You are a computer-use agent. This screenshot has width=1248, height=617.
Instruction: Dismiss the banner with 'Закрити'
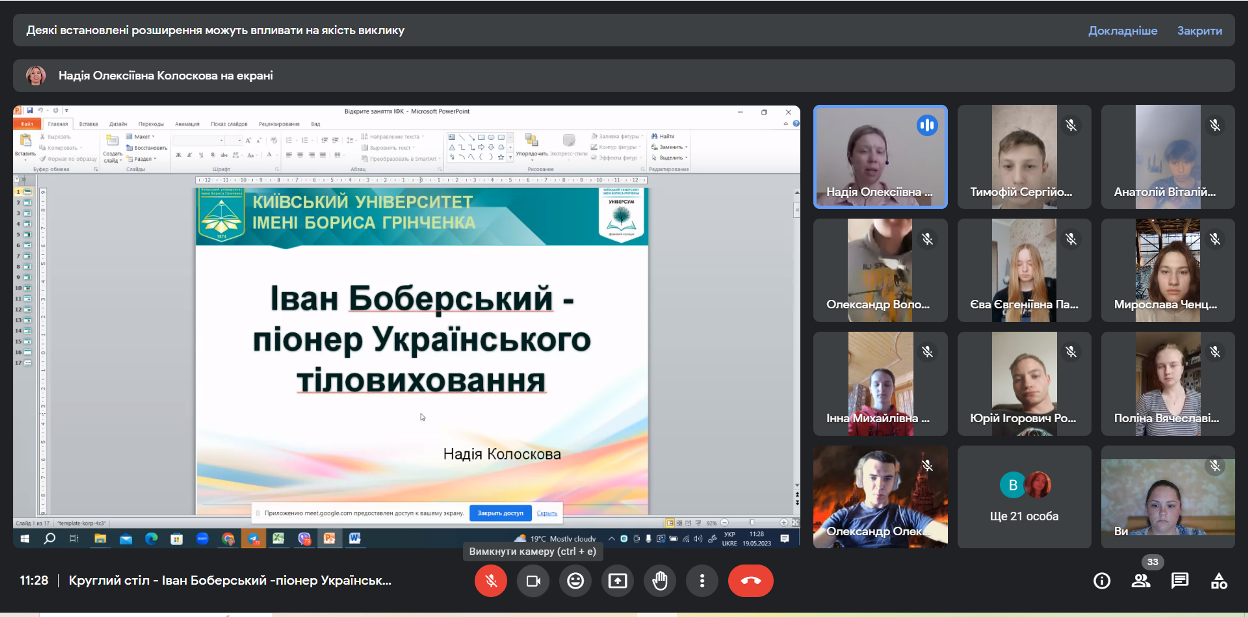click(x=1199, y=31)
